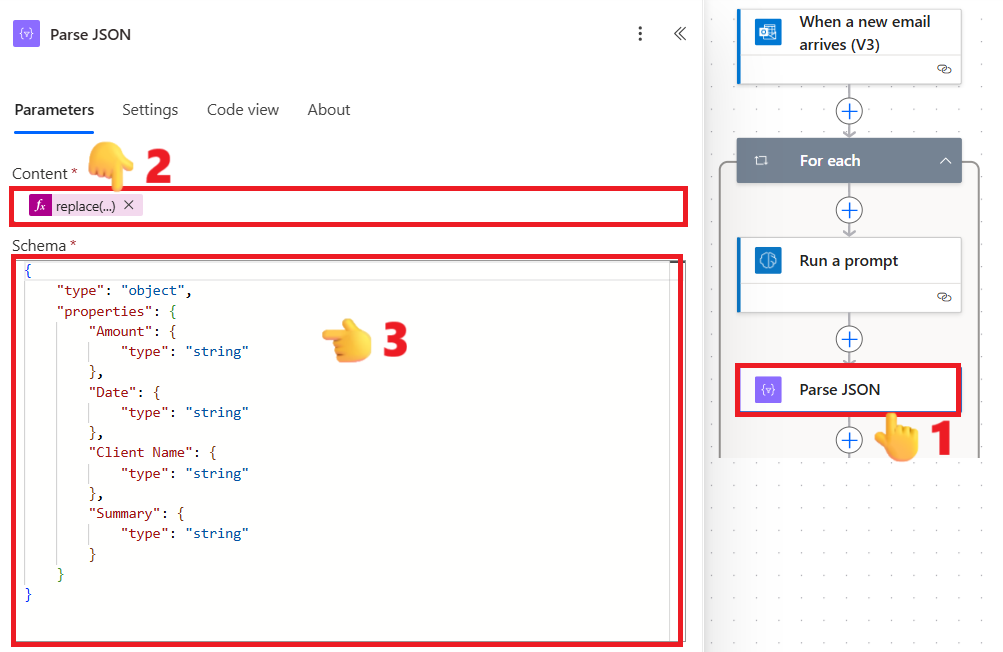Add step below Parse JSON action
Viewport: 1003px width, 652px height.
[849, 439]
